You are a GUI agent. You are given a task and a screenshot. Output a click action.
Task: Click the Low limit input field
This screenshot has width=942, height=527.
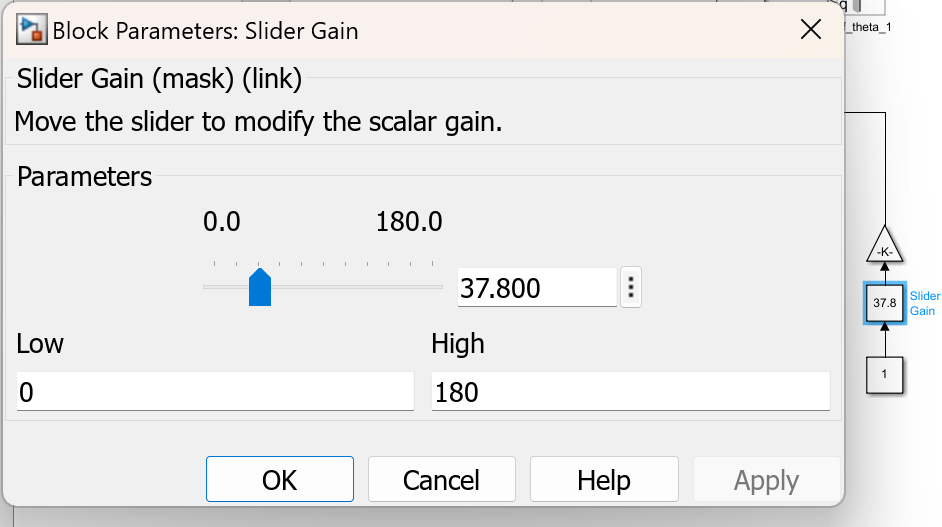tap(215, 392)
